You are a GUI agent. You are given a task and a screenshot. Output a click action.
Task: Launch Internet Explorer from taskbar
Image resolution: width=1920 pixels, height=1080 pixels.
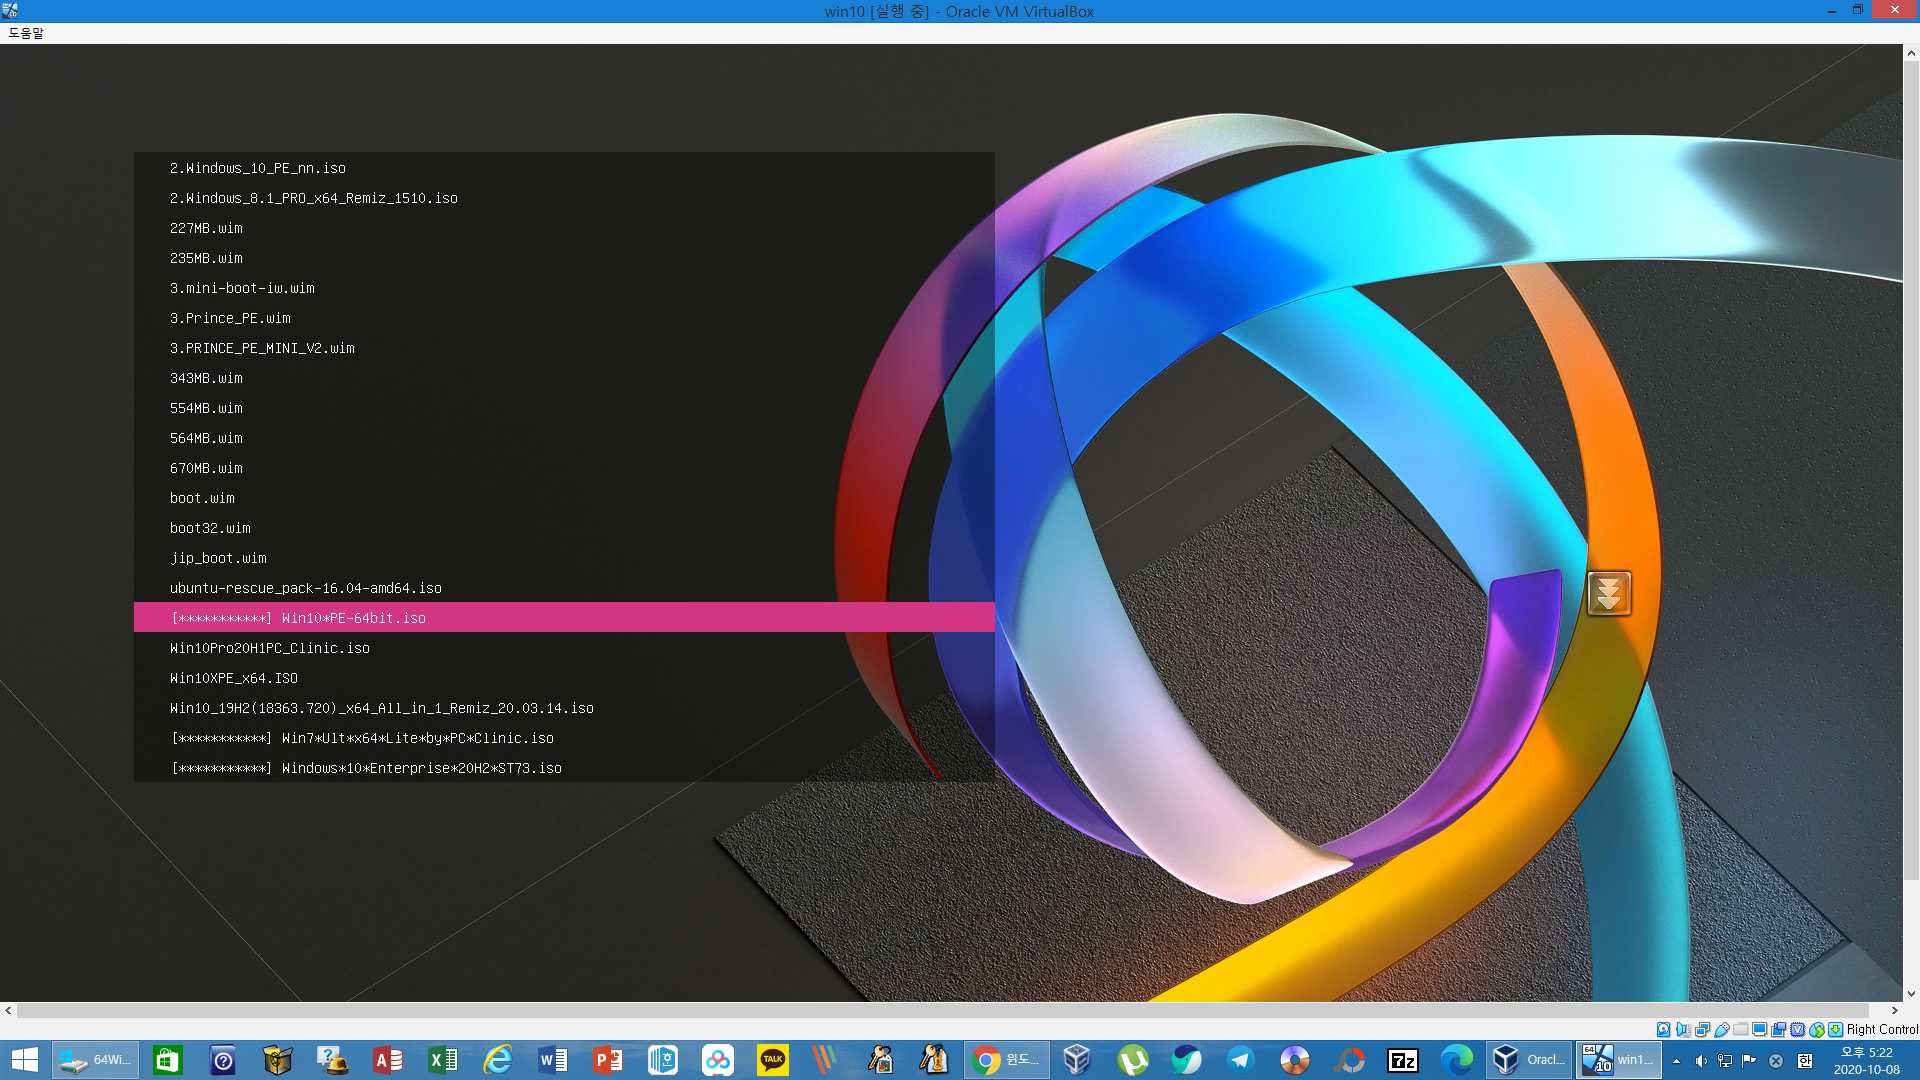coord(497,1060)
